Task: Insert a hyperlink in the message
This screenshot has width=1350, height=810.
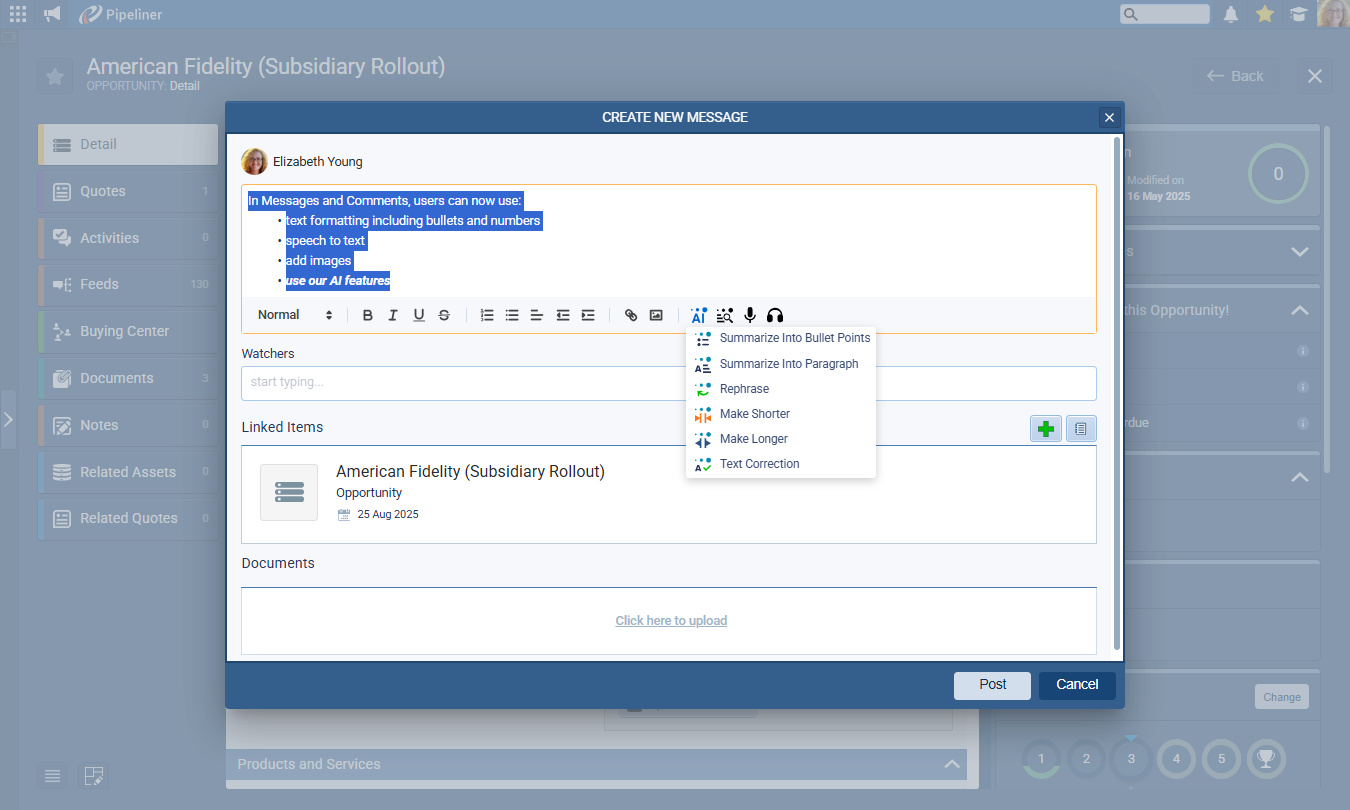Action: point(631,315)
